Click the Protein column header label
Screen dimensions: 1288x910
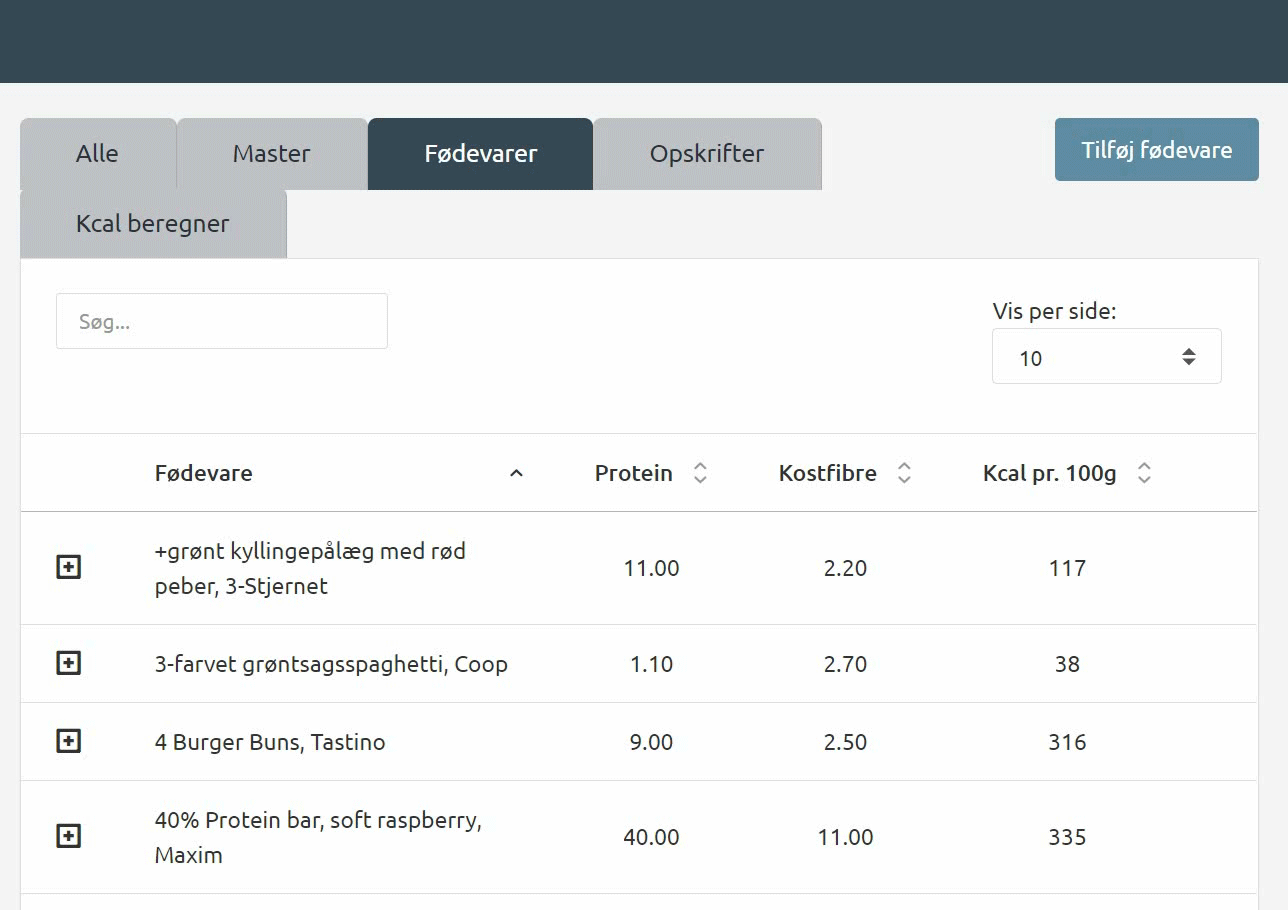click(x=633, y=473)
